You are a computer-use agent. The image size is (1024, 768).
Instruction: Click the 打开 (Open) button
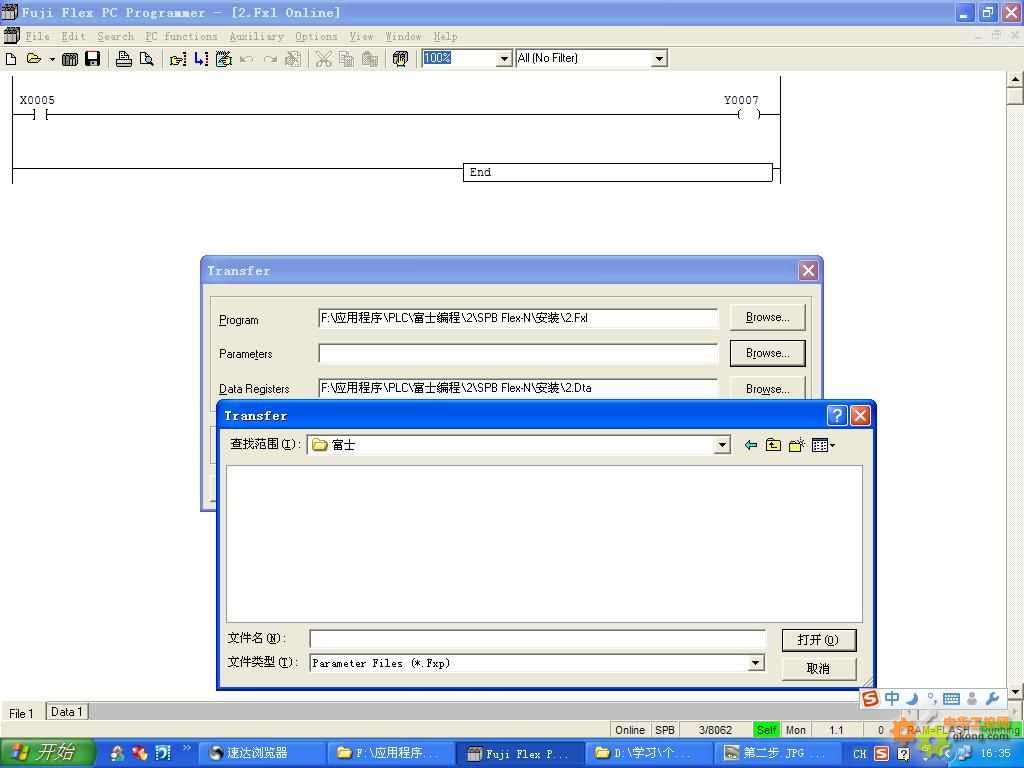pyautogui.click(x=818, y=640)
